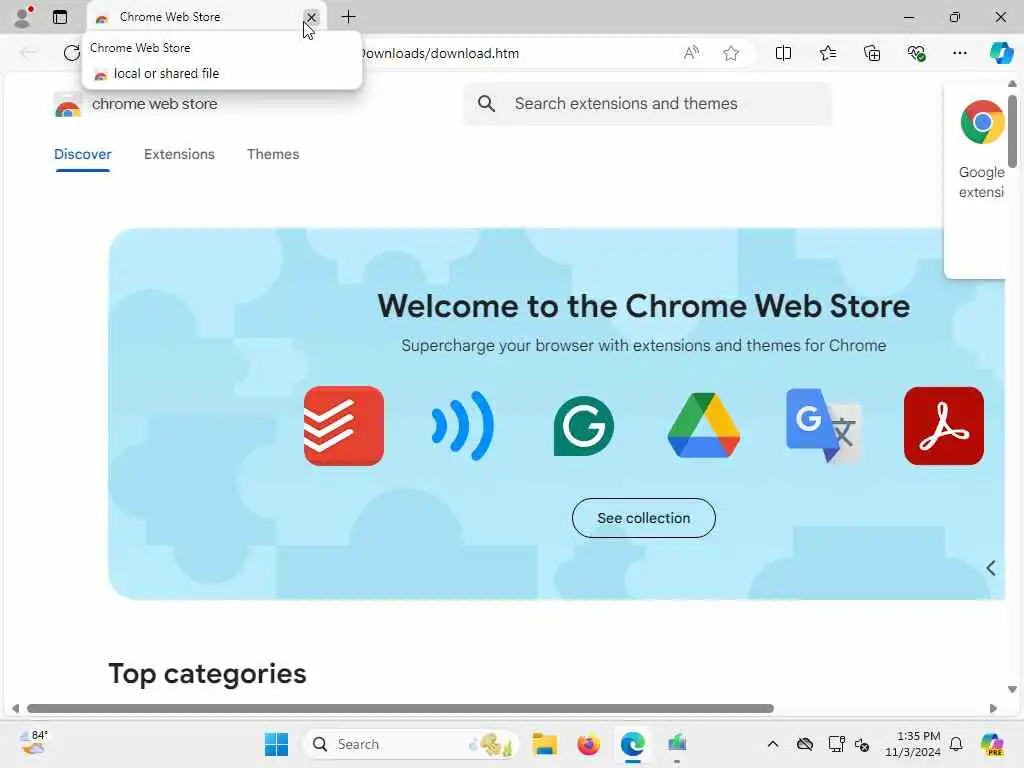1024x768 pixels.
Task: Open Firefox from the taskbar
Action: pyautogui.click(x=588, y=744)
